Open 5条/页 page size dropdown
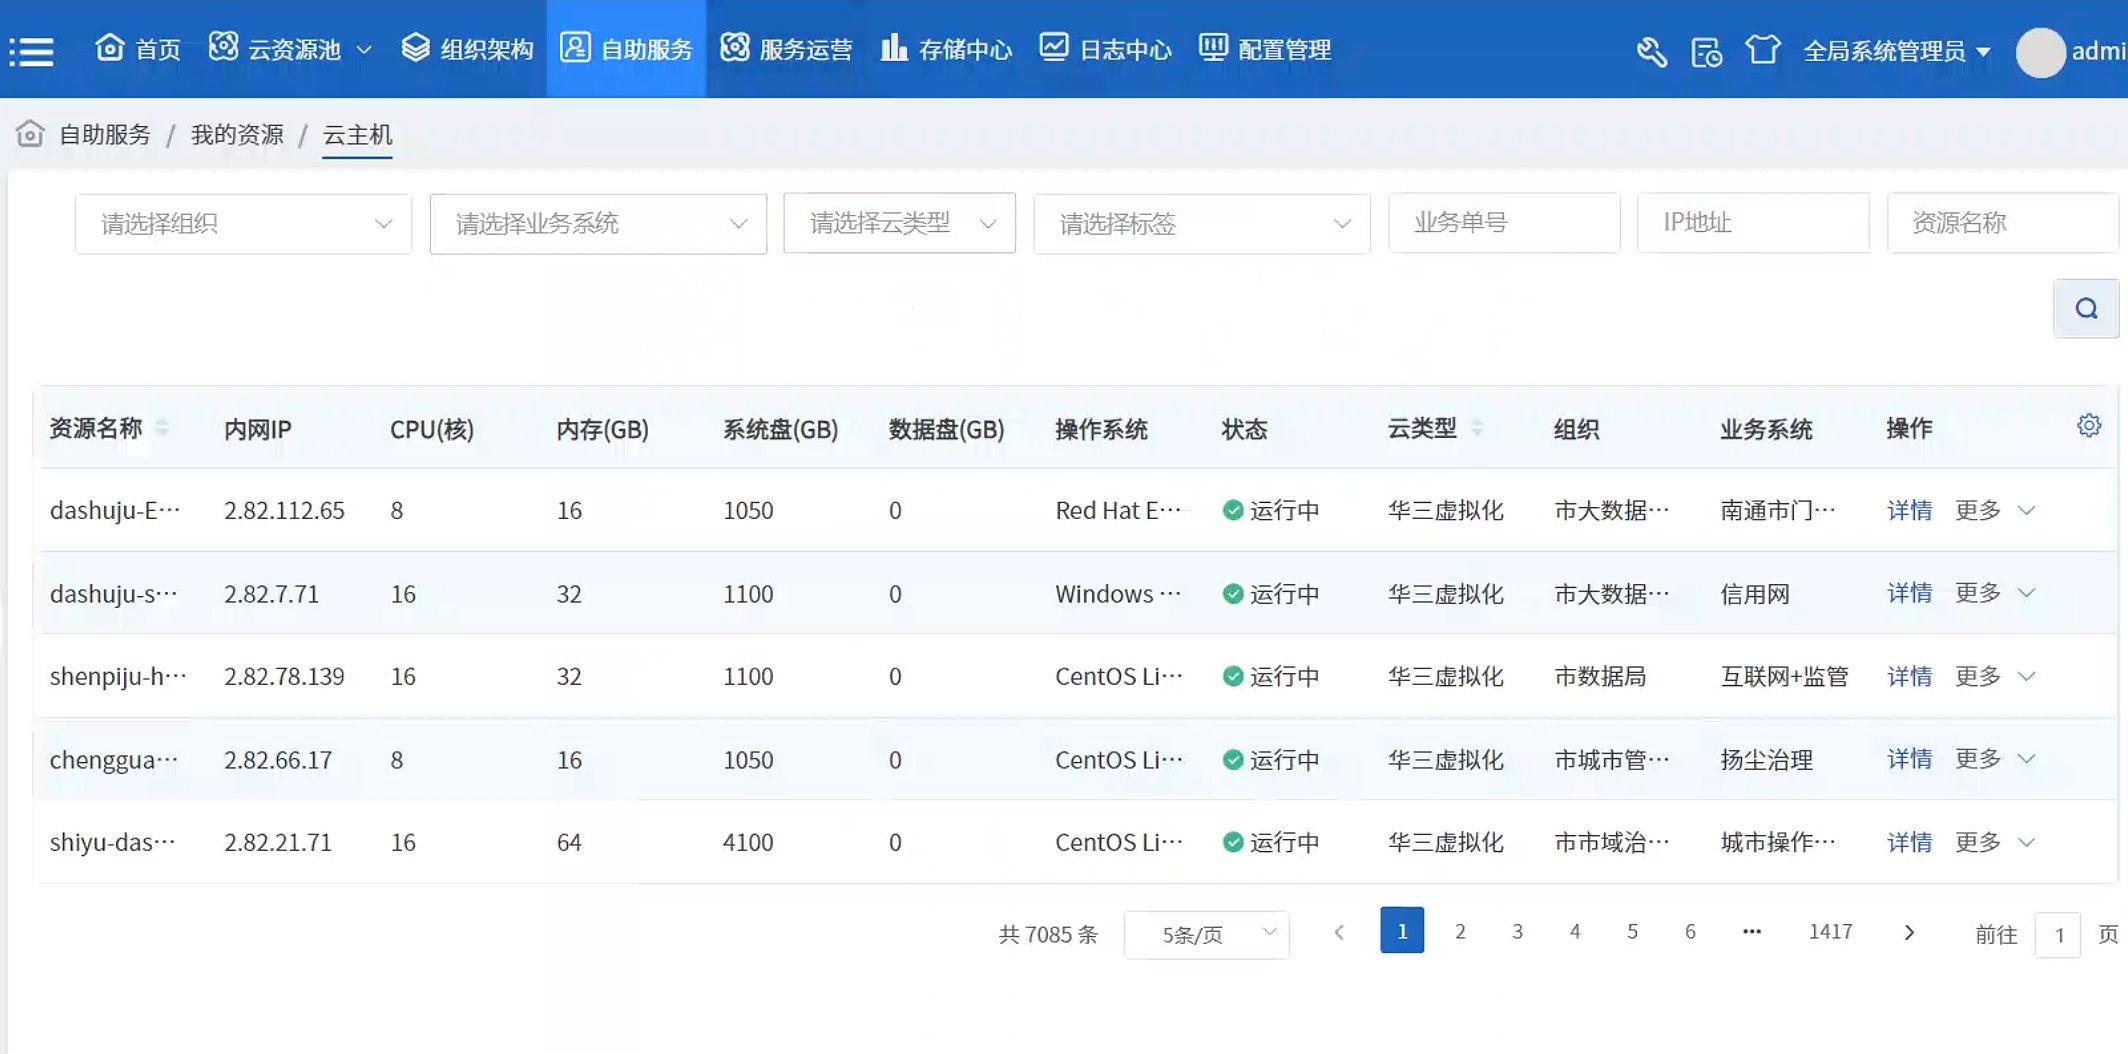The height and width of the screenshot is (1054, 2128). pyautogui.click(x=1207, y=934)
